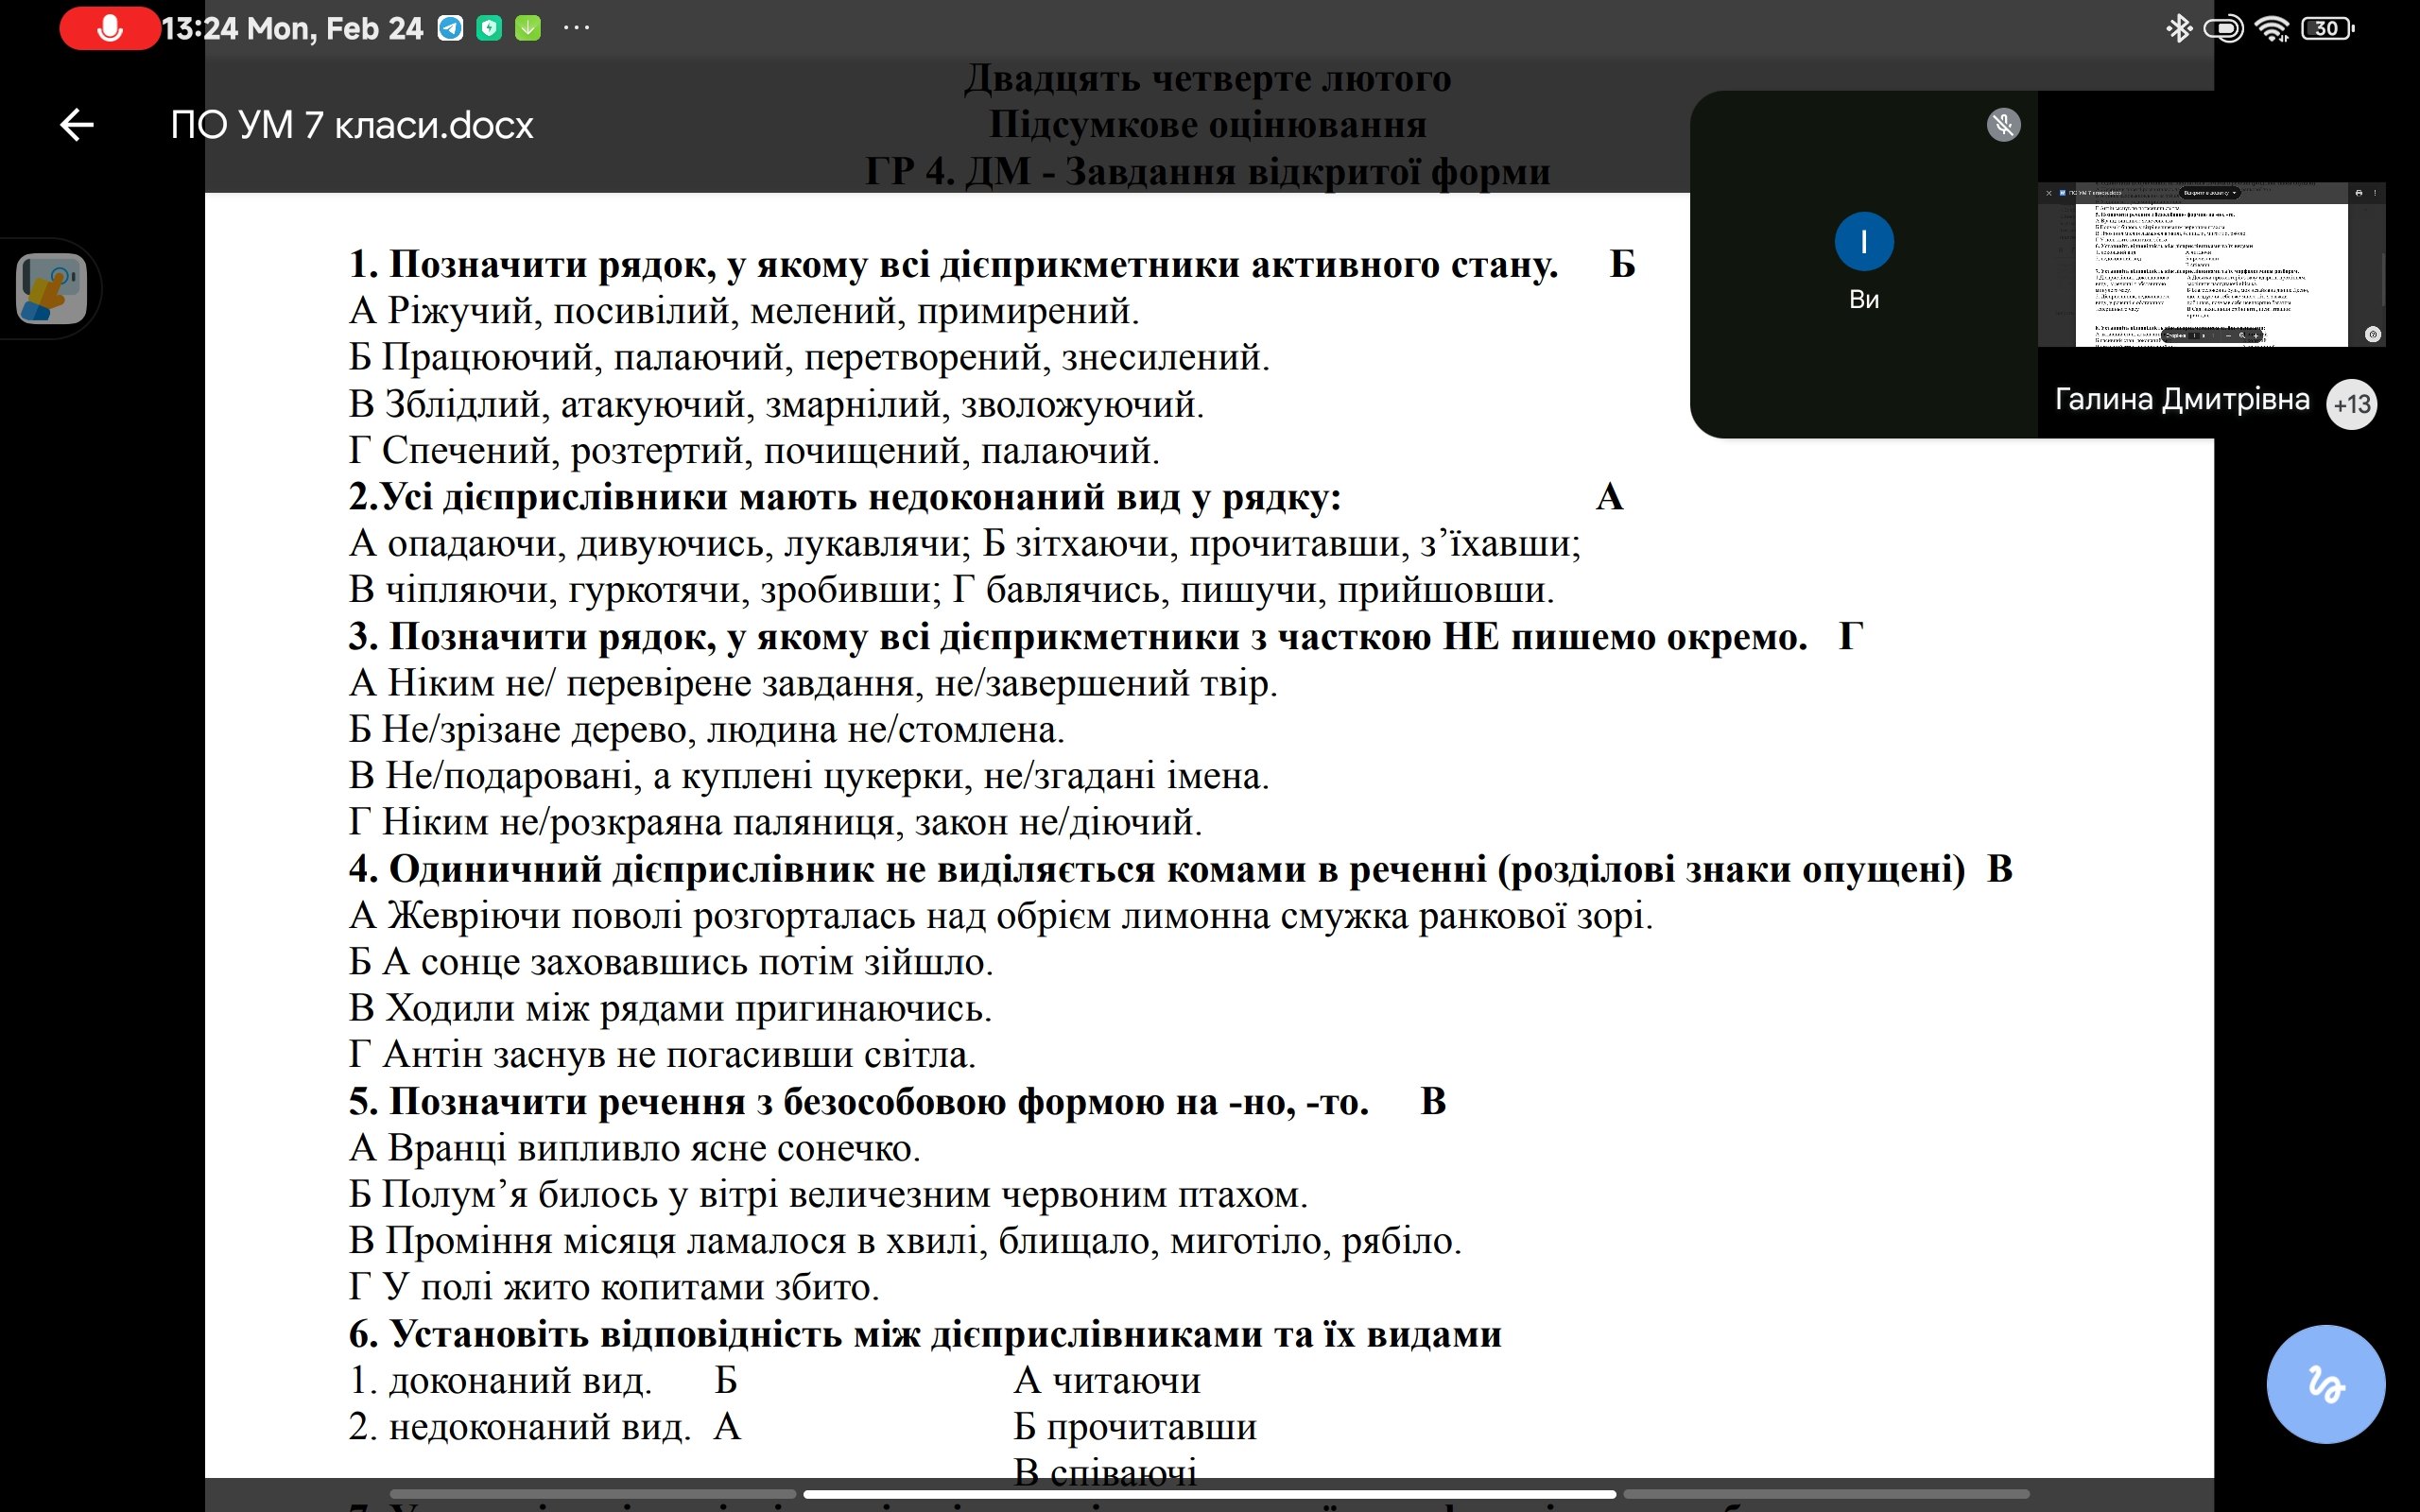
Task: Tap the option Б прочитавши
Action: click(1135, 1427)
